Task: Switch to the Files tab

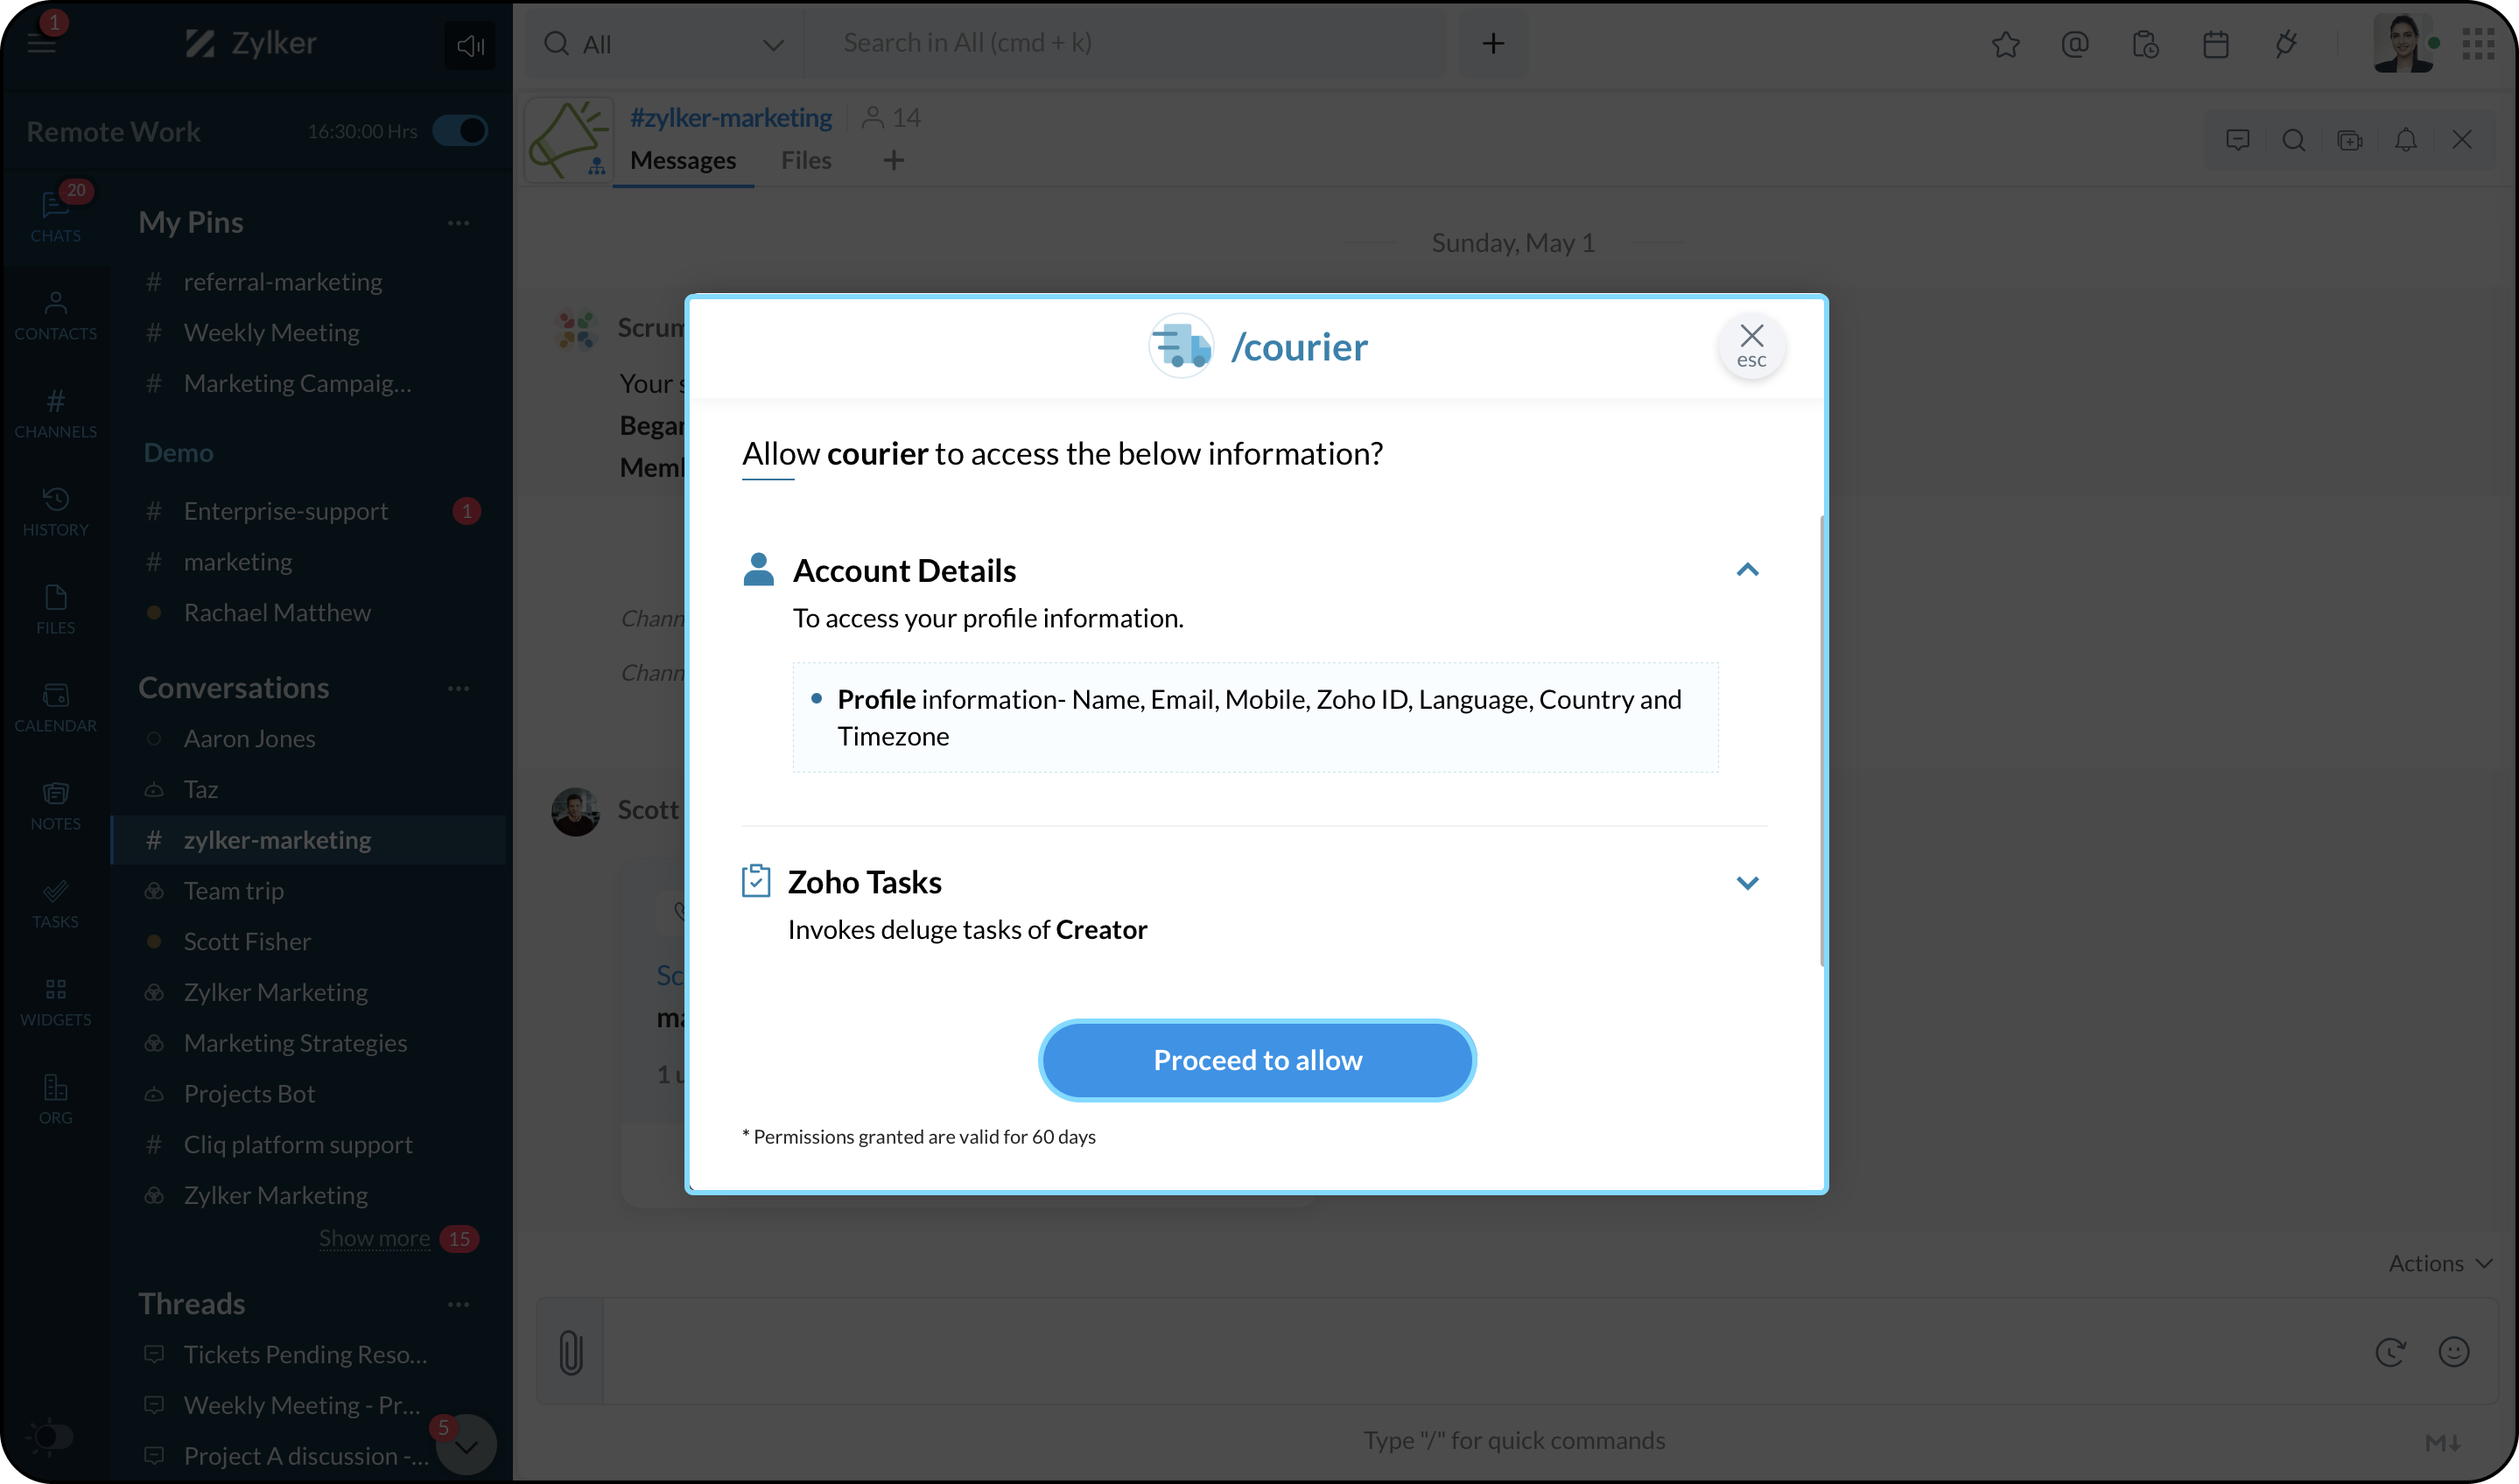Action: pos(805,160)
